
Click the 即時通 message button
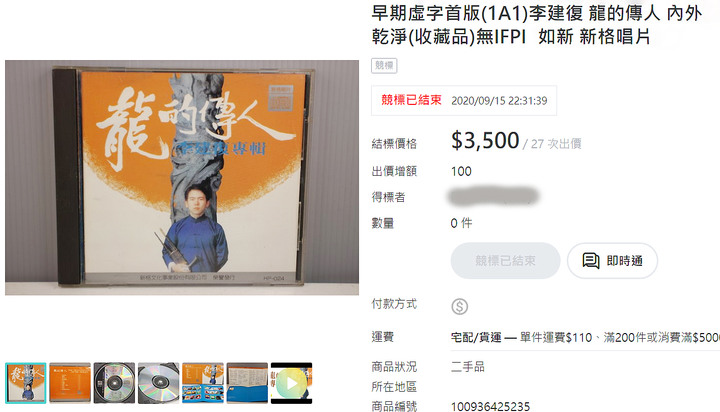(612, 260)
